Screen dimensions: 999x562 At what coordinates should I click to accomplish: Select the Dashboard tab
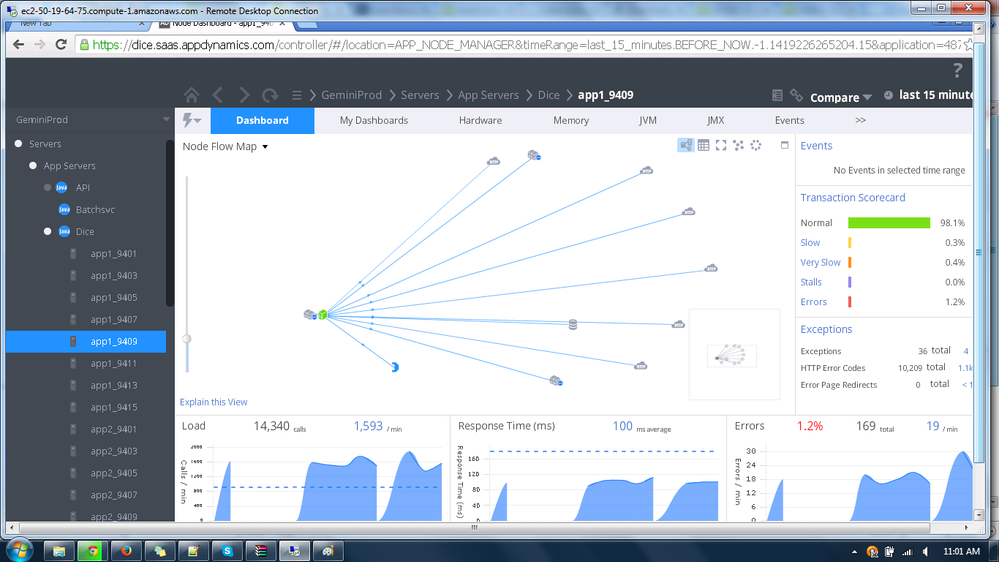[x=262, y=120]
